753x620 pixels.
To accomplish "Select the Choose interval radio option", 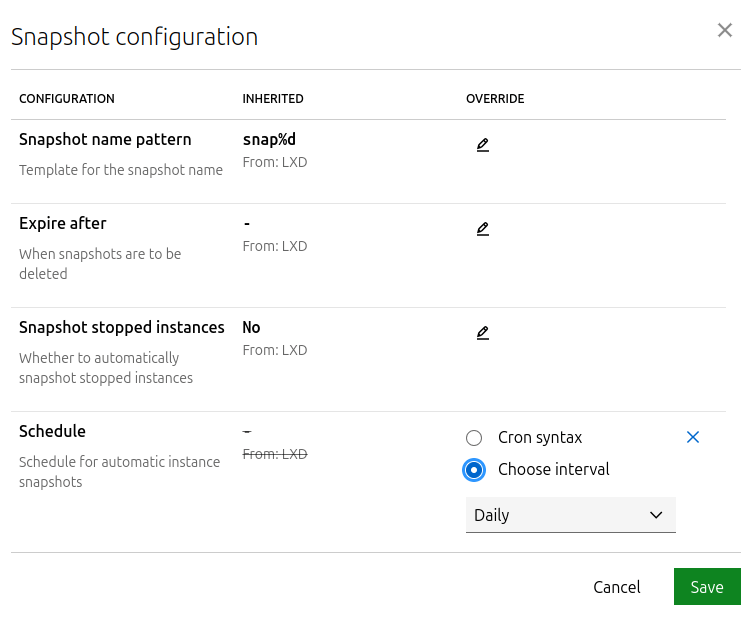I will pos(475,470).
